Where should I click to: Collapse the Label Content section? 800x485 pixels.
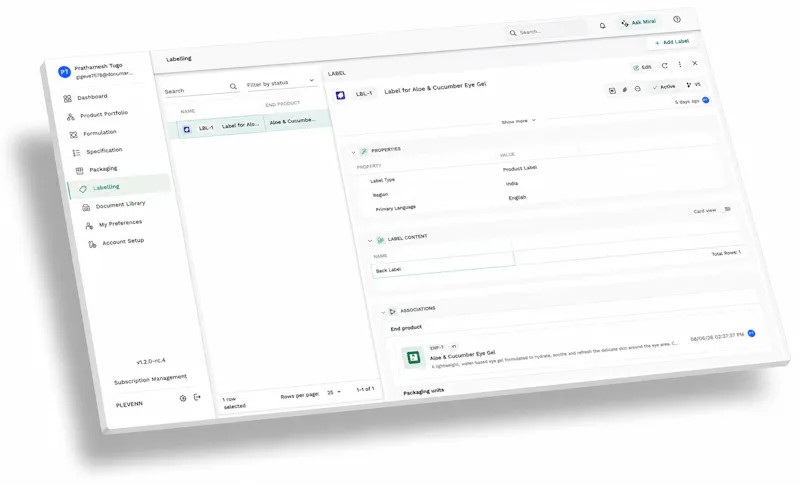tap(370, 240)
